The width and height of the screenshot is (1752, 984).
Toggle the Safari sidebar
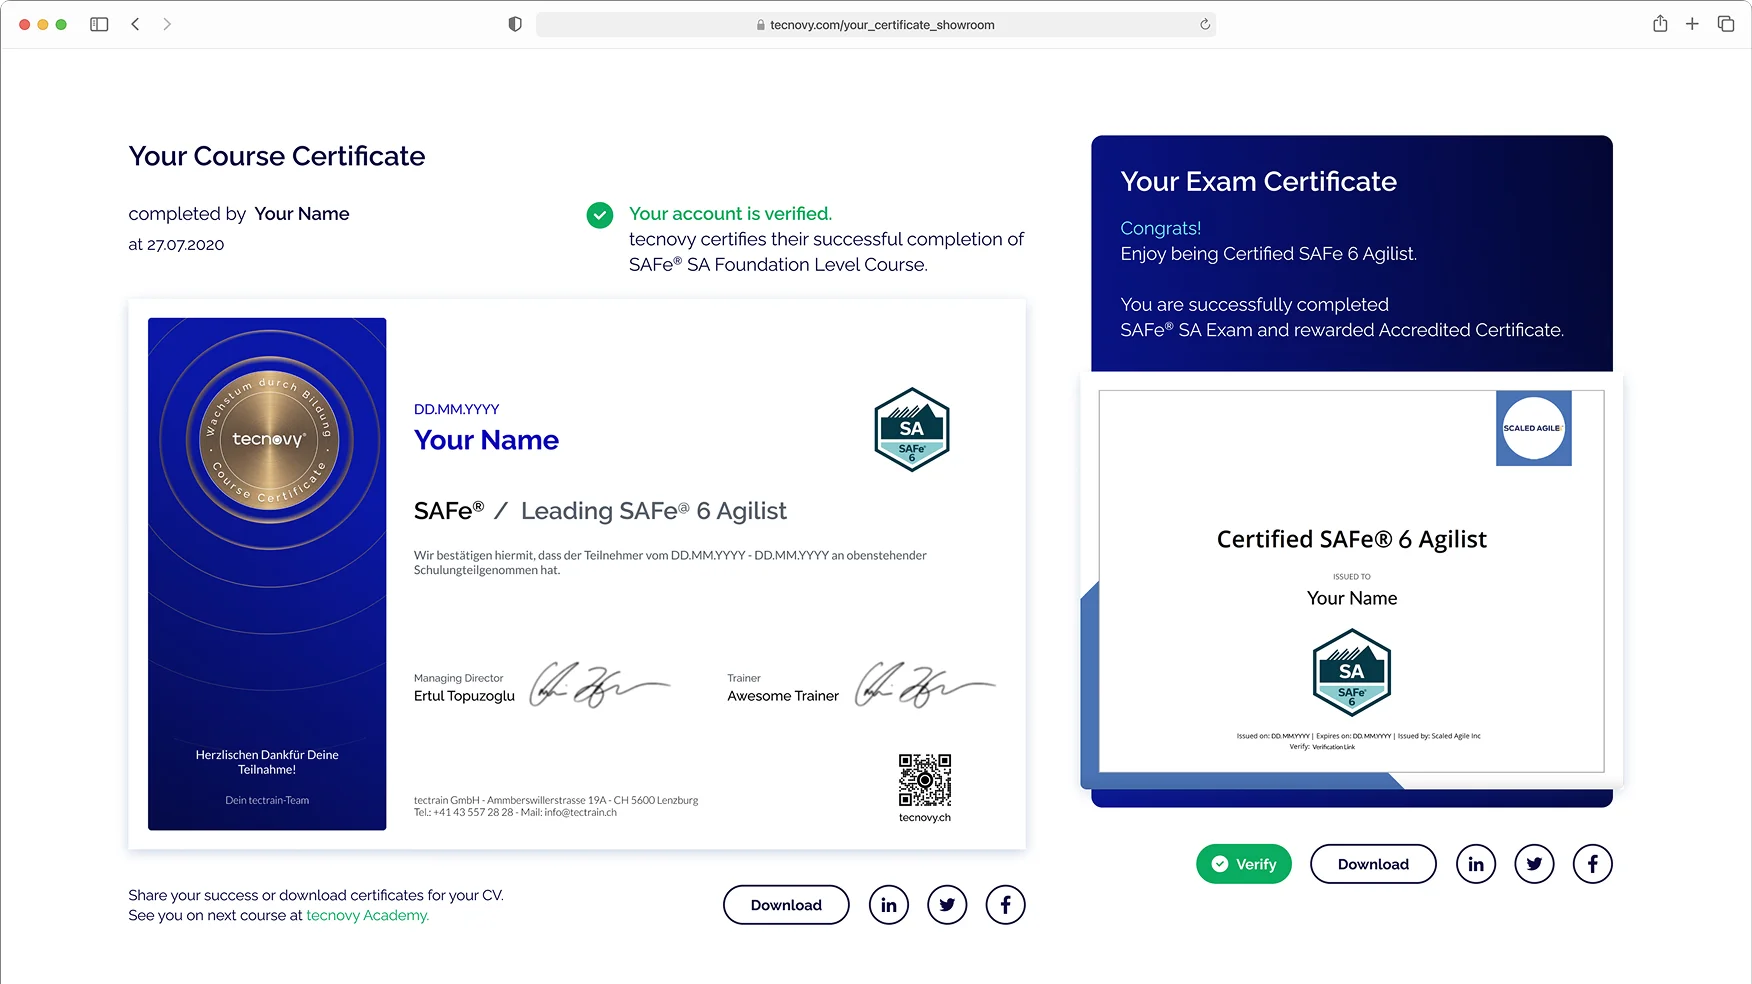coord(99,24)
